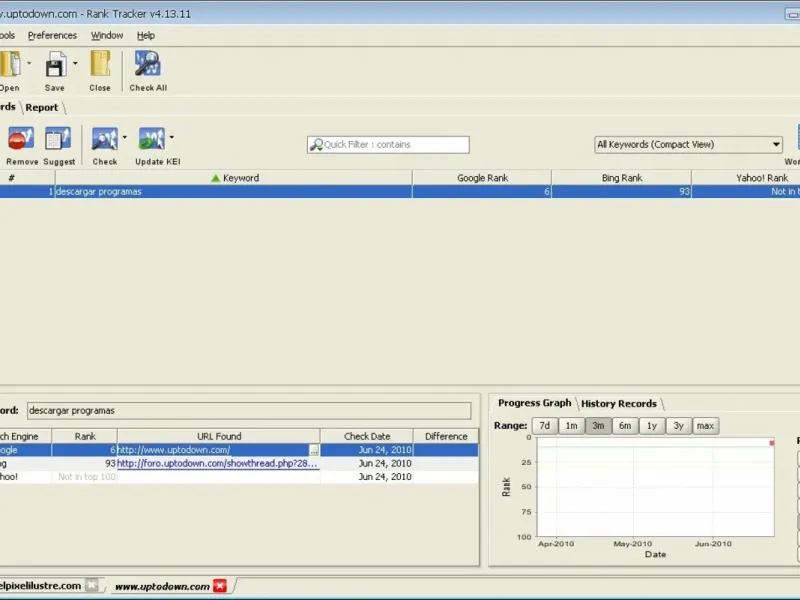Click the Close project folder icon
Image resolution: width=800 pixels, height=600 pixels.
[100, 64]
